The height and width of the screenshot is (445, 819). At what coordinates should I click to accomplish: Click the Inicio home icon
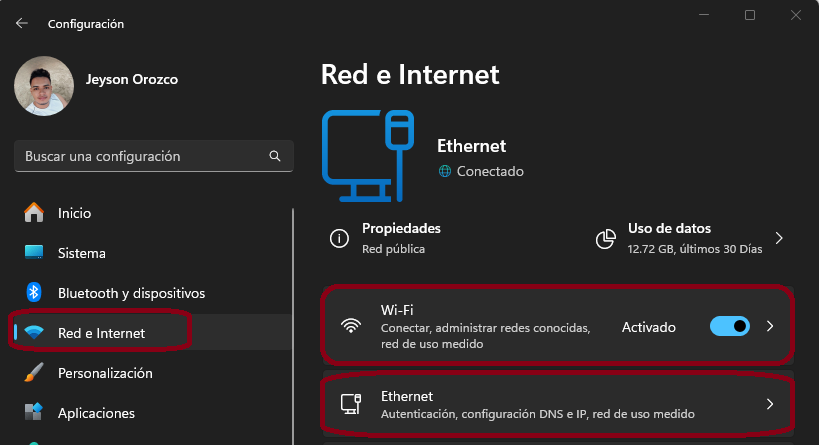click(x=34, y=213)
